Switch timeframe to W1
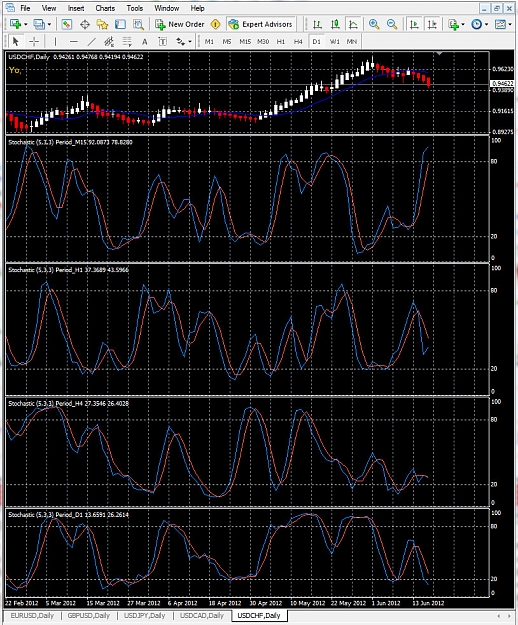 334,41
